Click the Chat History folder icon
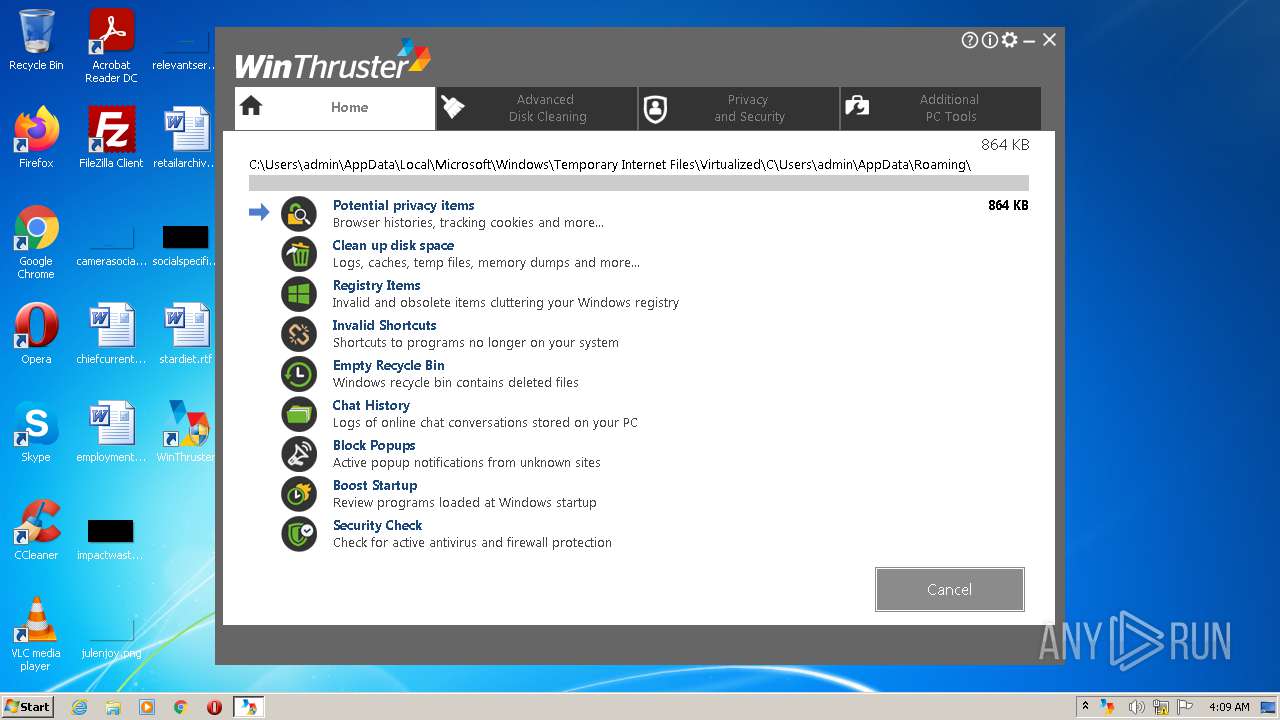The width and height of the screenshot is (1280, 720). [x=299, y=413]
